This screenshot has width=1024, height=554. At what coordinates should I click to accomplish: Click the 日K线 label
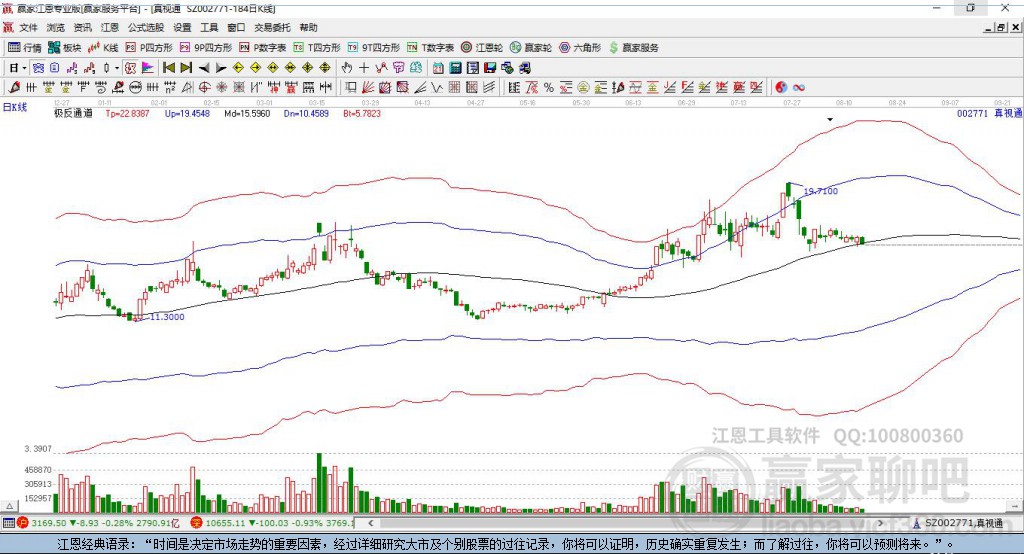click(15, 108)
